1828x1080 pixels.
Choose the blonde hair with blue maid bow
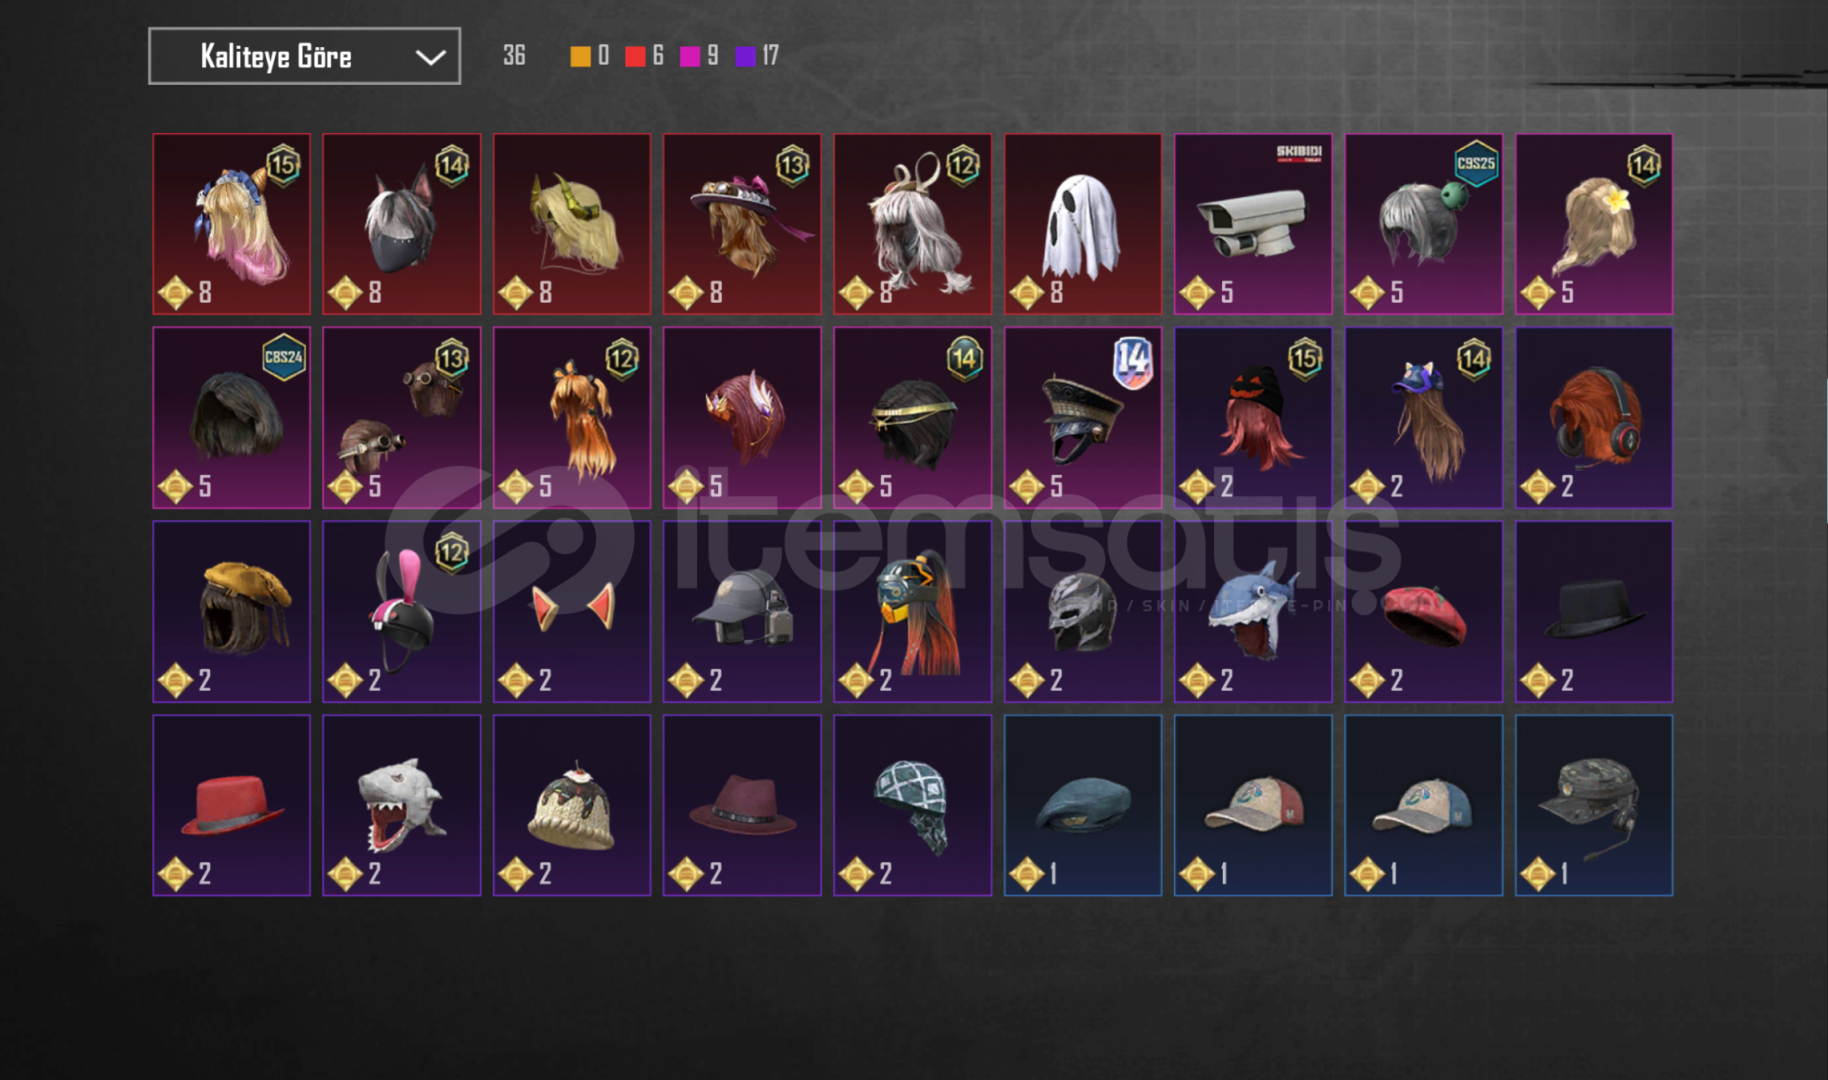coord(232,224)
